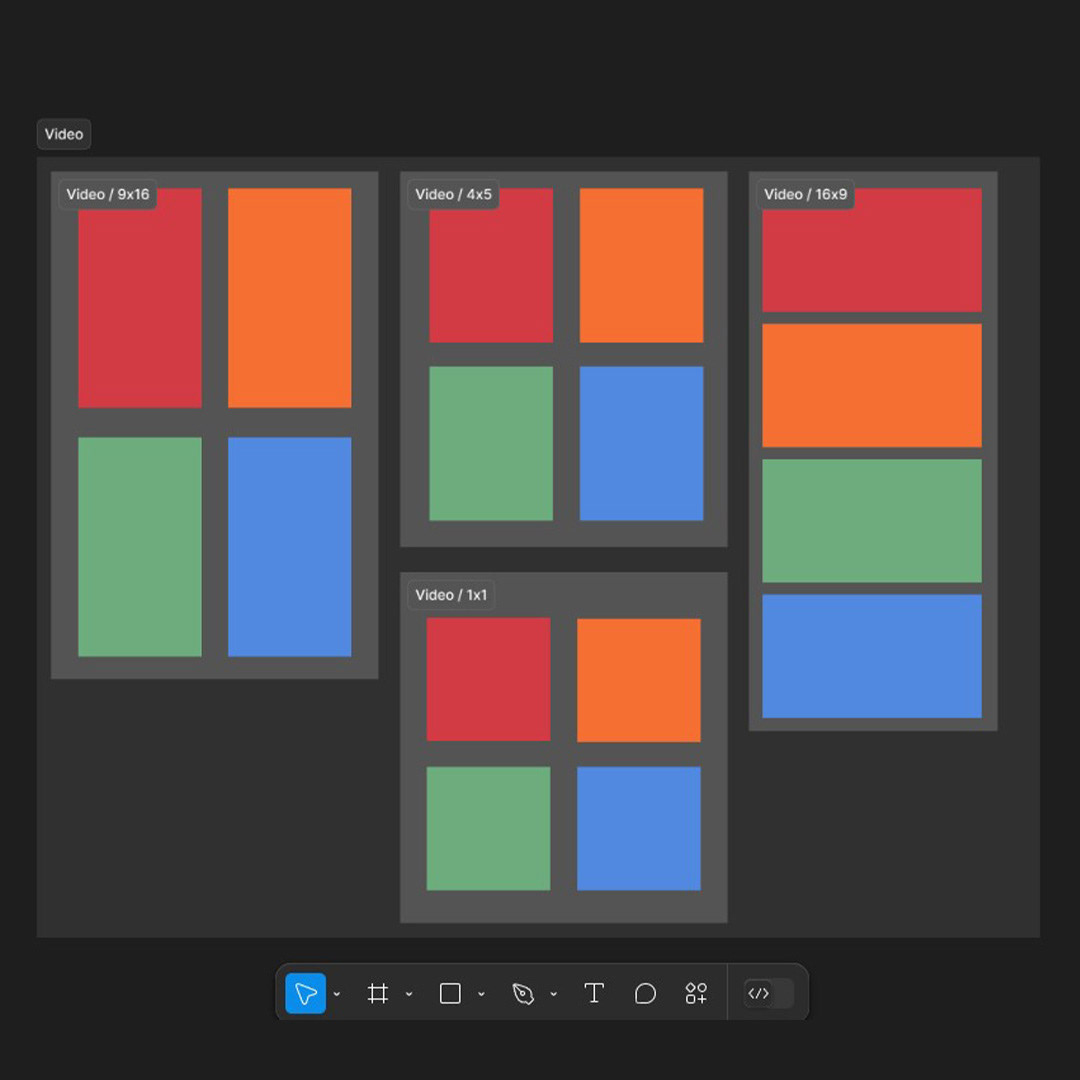Select the Pen tool
The width and height of the screenshot is (1080, 1080).
(523, 993)
